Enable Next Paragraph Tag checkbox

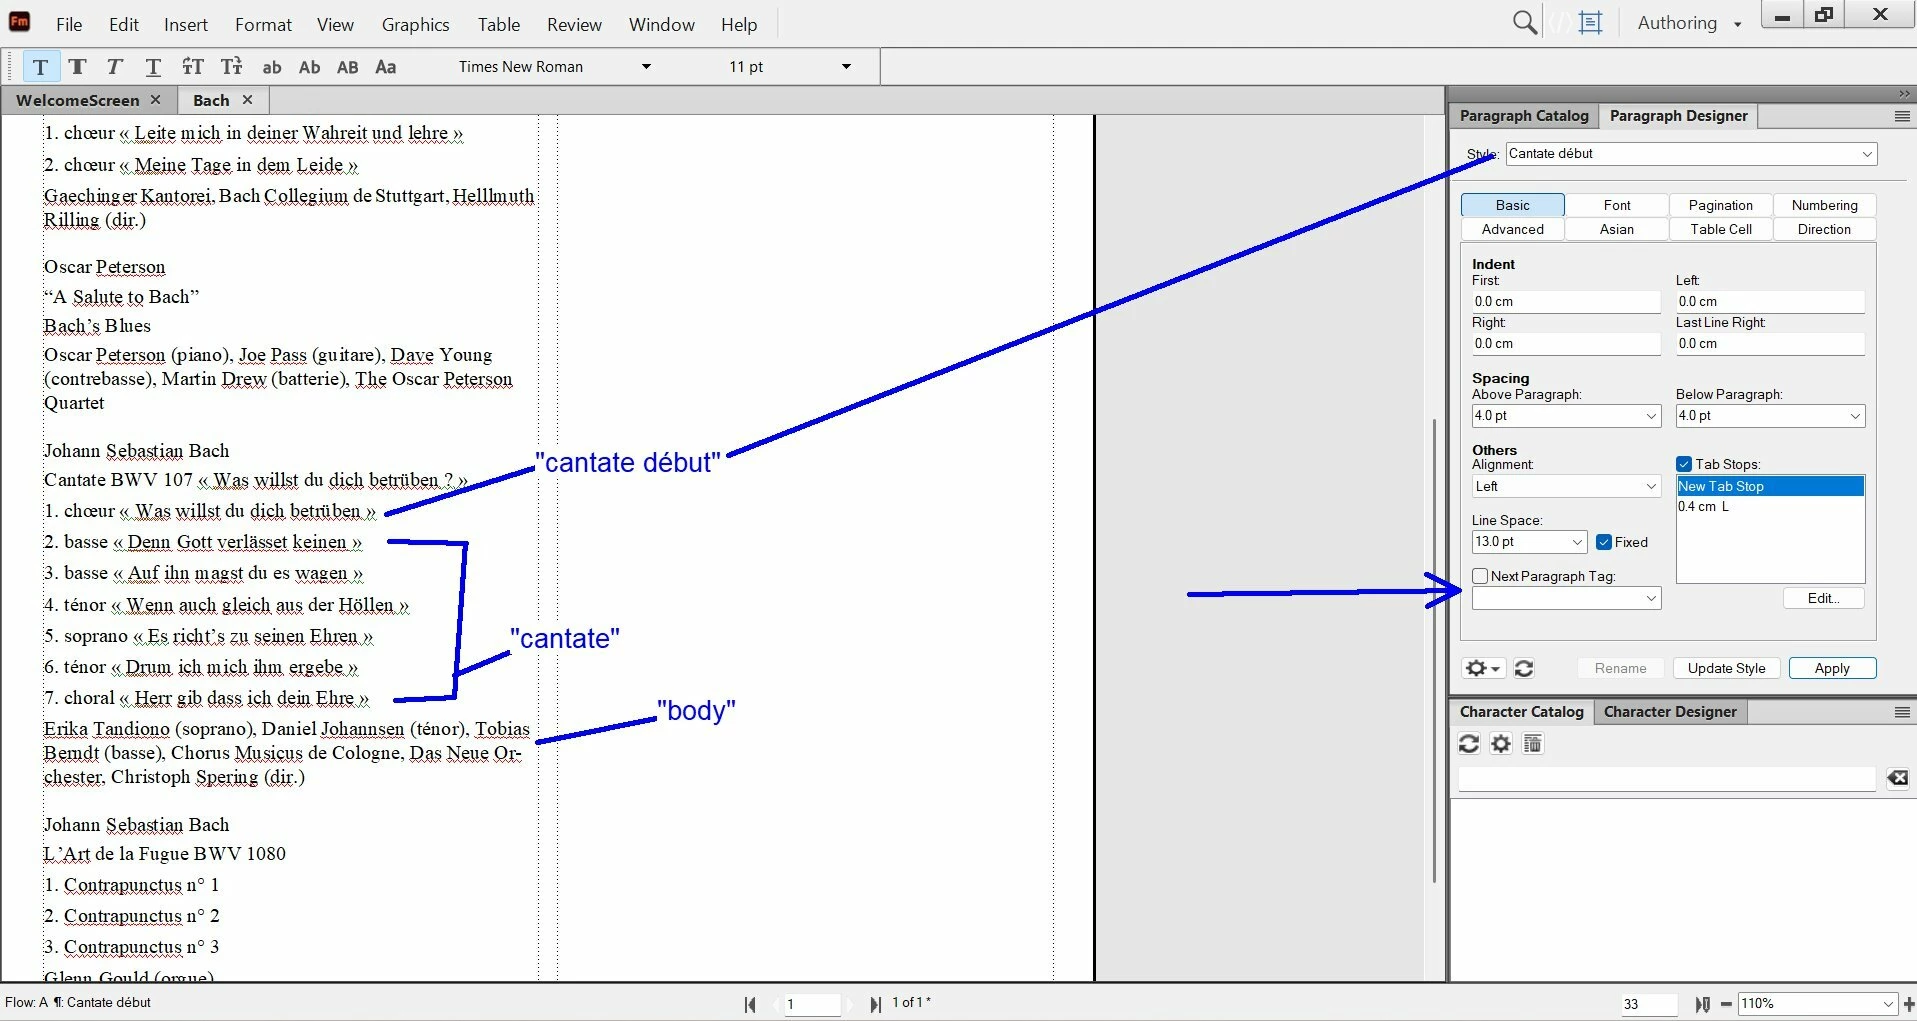(x=1480, y=576)
